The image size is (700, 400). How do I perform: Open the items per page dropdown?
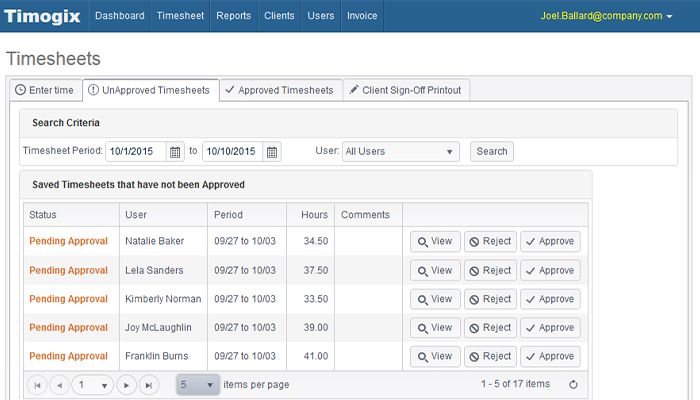tap(198, 385)
